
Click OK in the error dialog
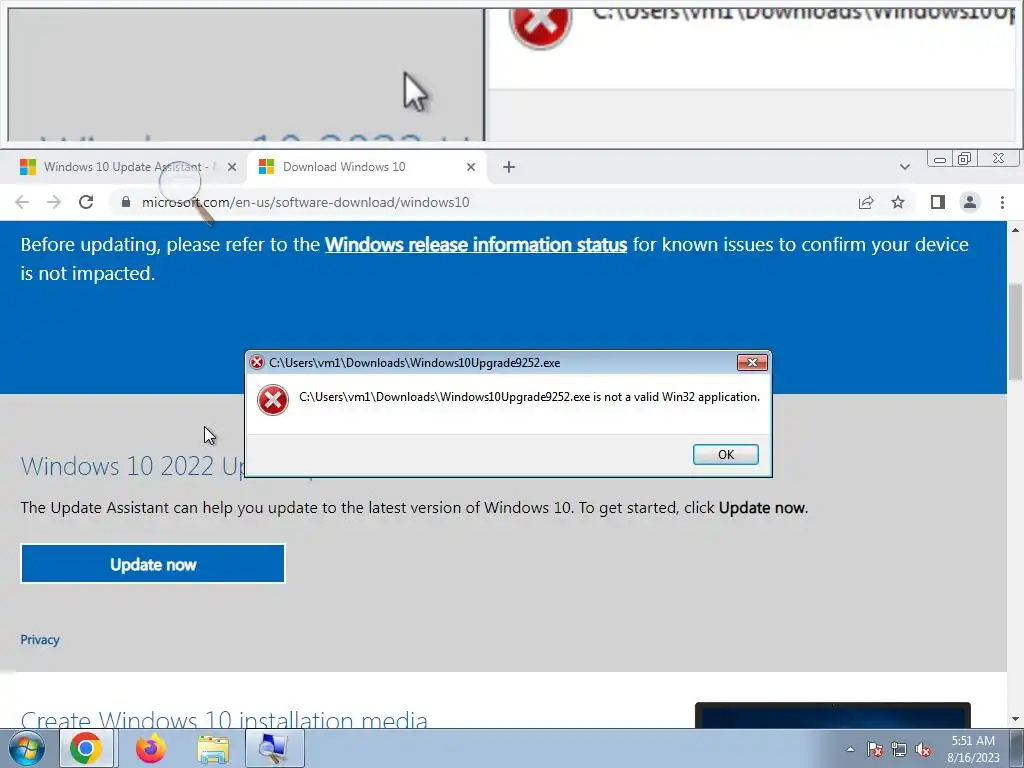click(726, 455)
